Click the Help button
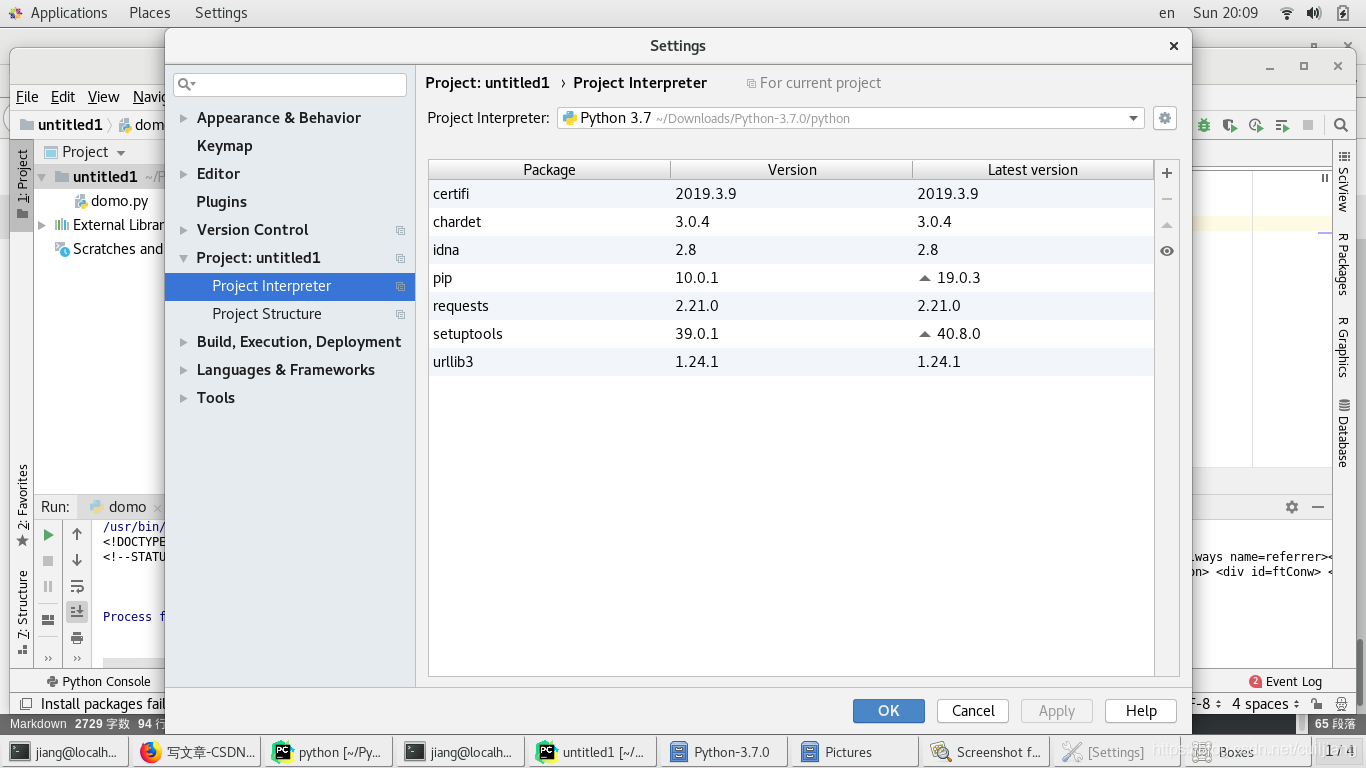 1141,711
